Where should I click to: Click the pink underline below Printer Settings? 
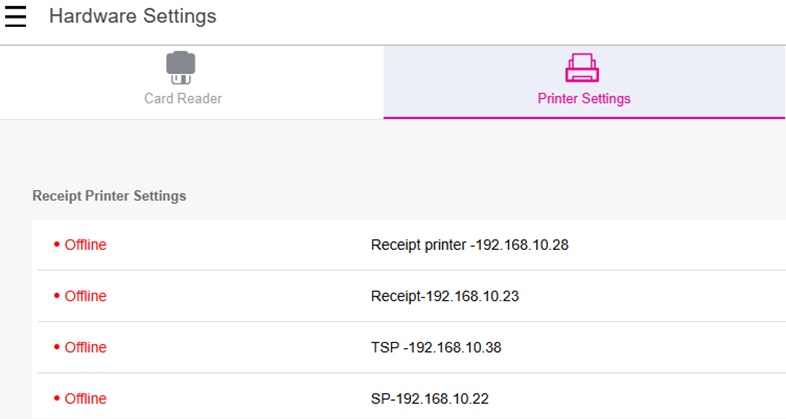(x=584, y=118)
